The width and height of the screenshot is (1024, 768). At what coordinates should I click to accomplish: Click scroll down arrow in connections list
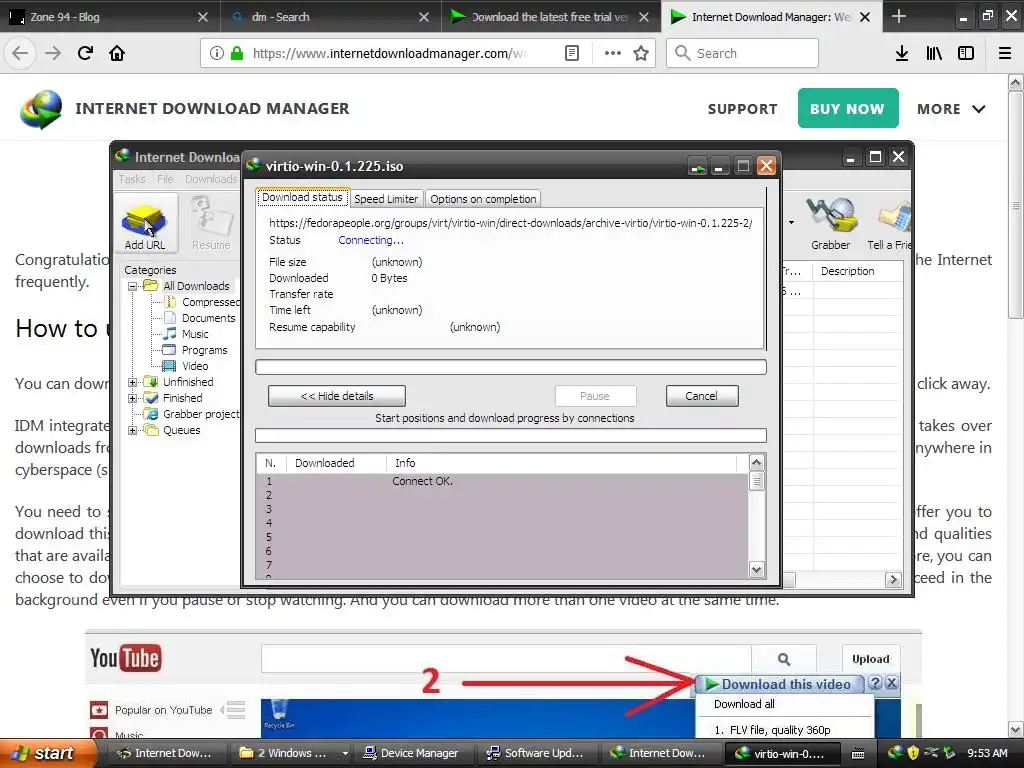[756, 569]
